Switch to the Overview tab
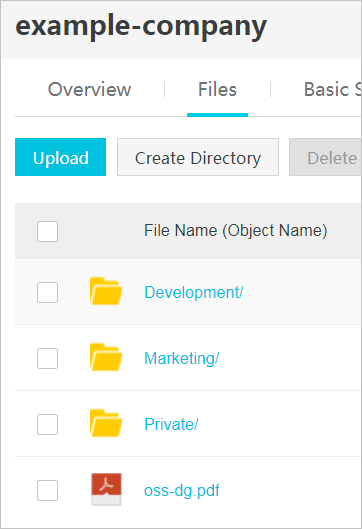The height and width of the screenshot is (529, 362). click(x=89, y=89)
